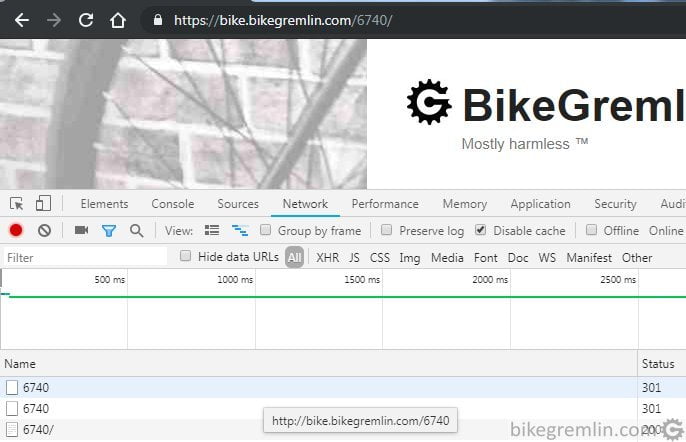Click the BikeGremlin gear logo
686x442 pixels.
(429, 102)
